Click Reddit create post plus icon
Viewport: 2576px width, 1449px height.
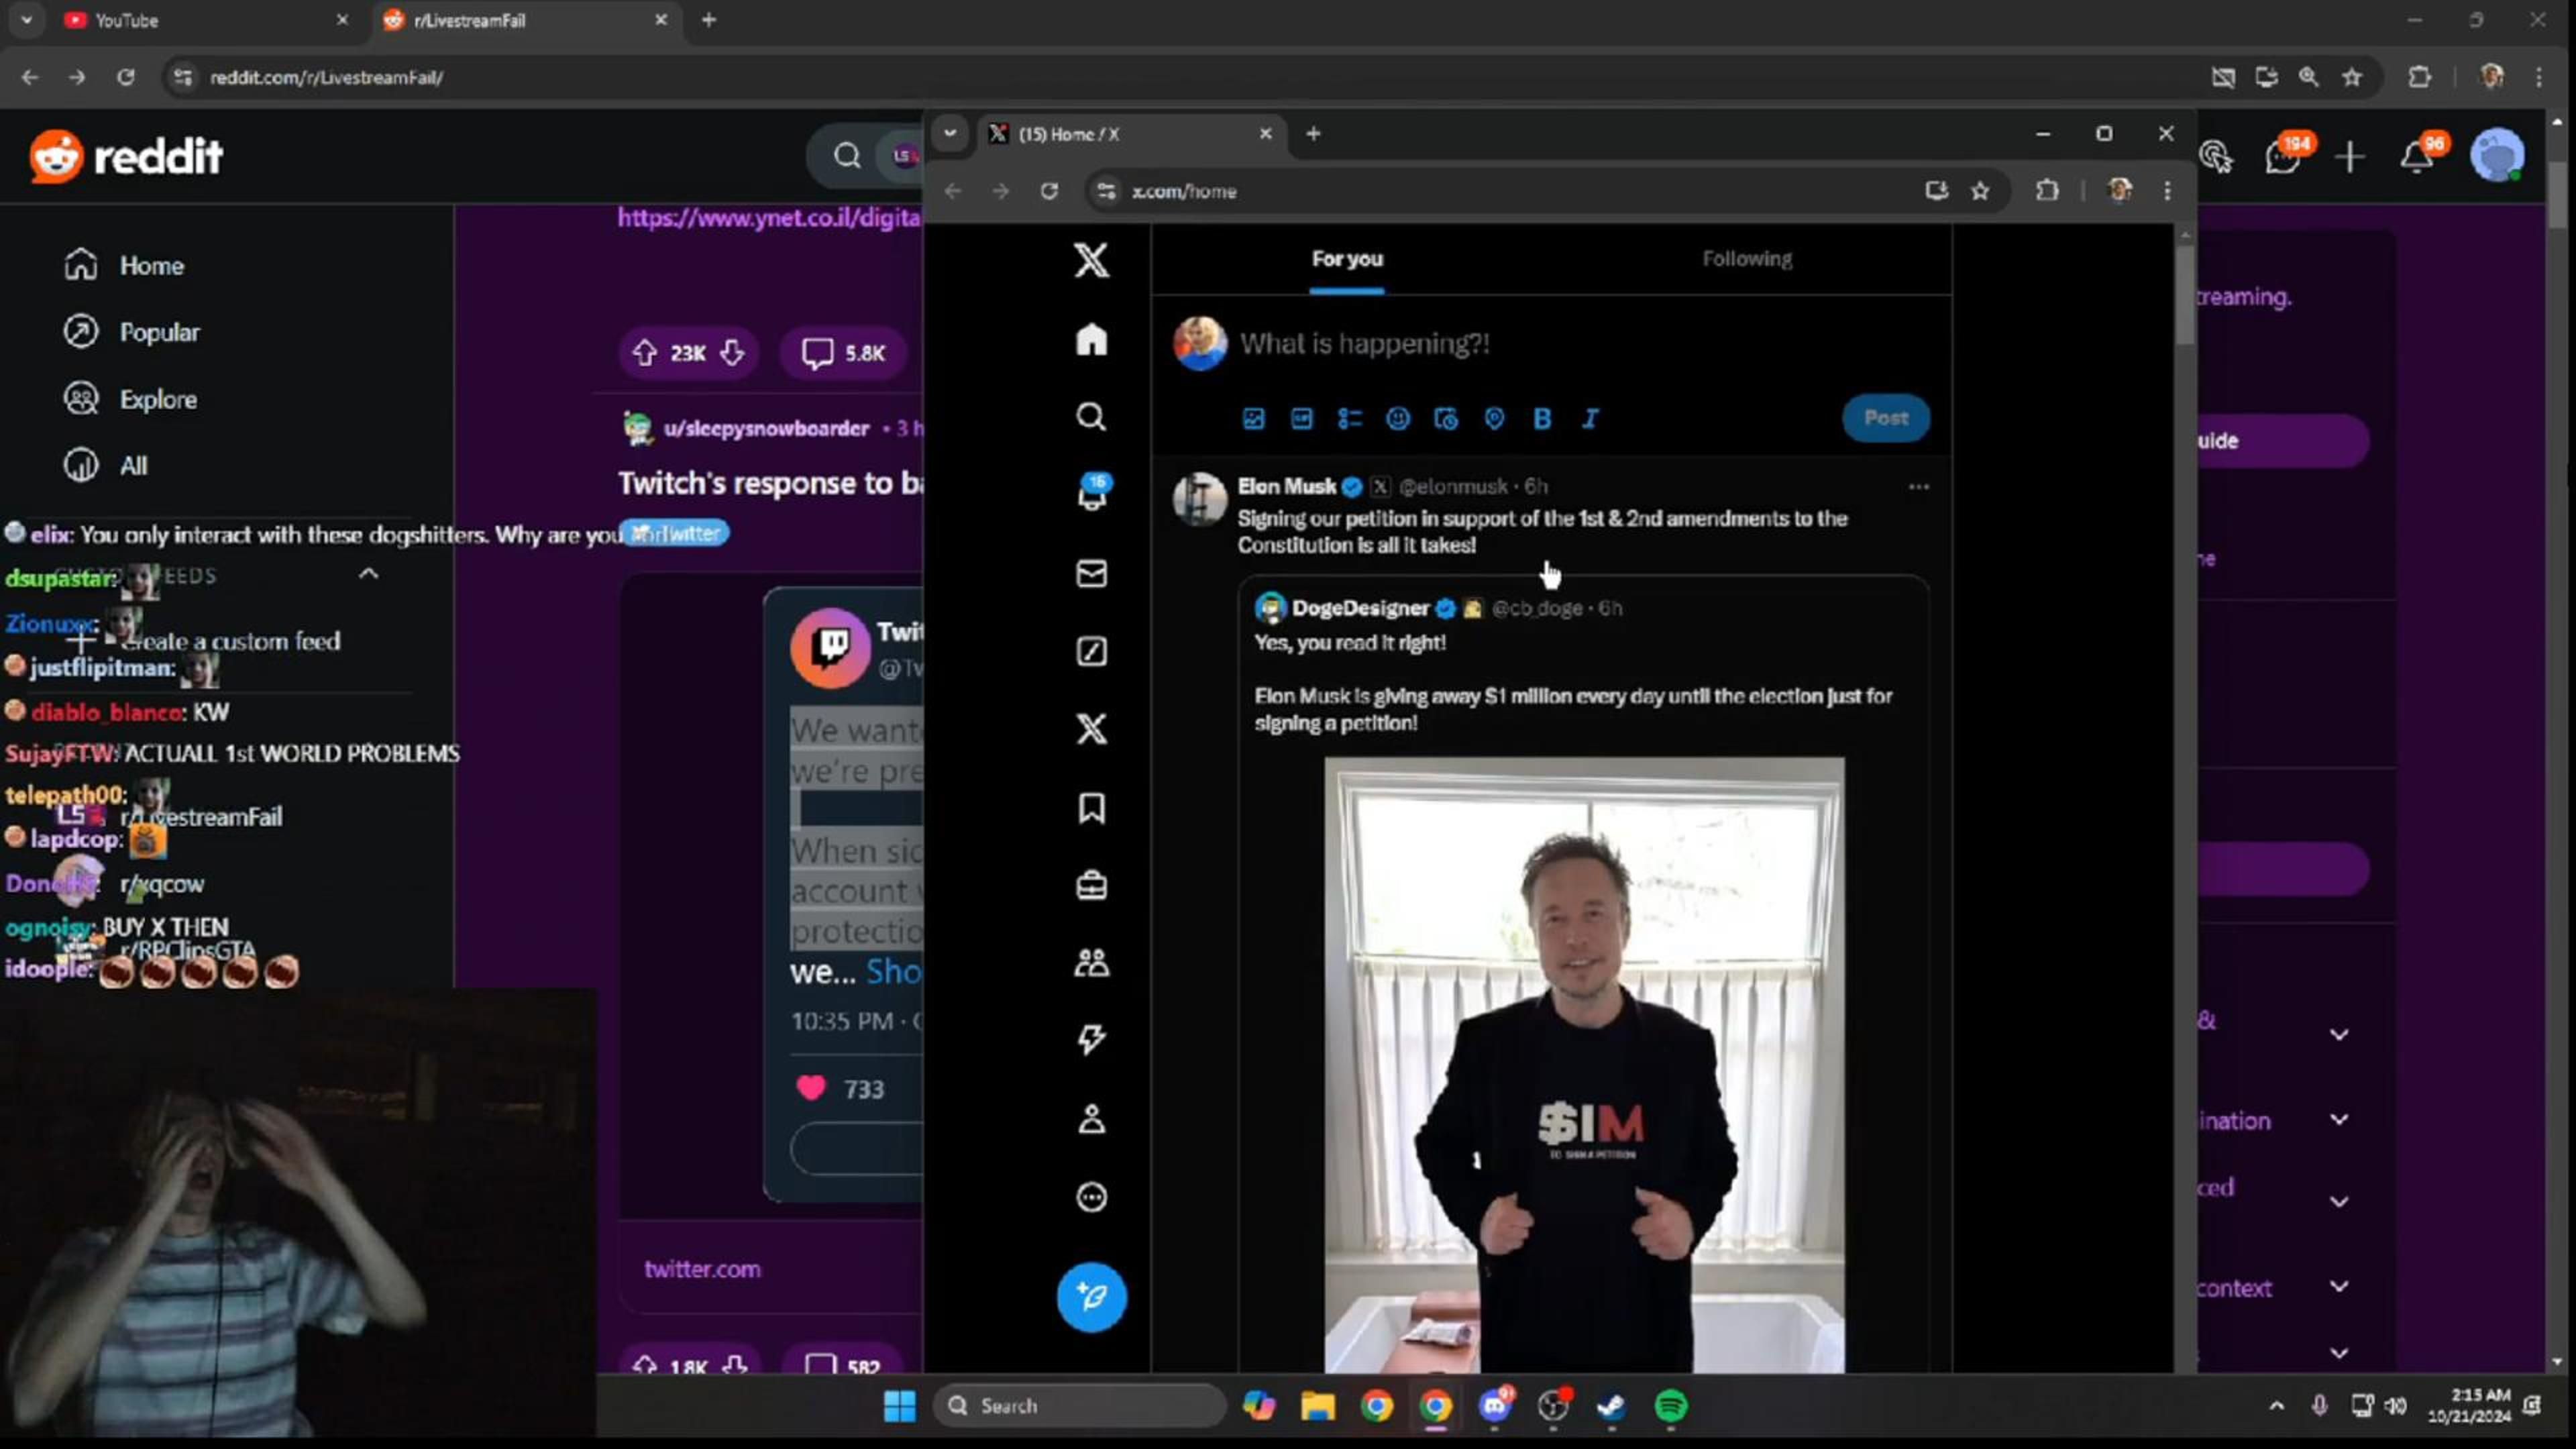tap(2350, 156)
